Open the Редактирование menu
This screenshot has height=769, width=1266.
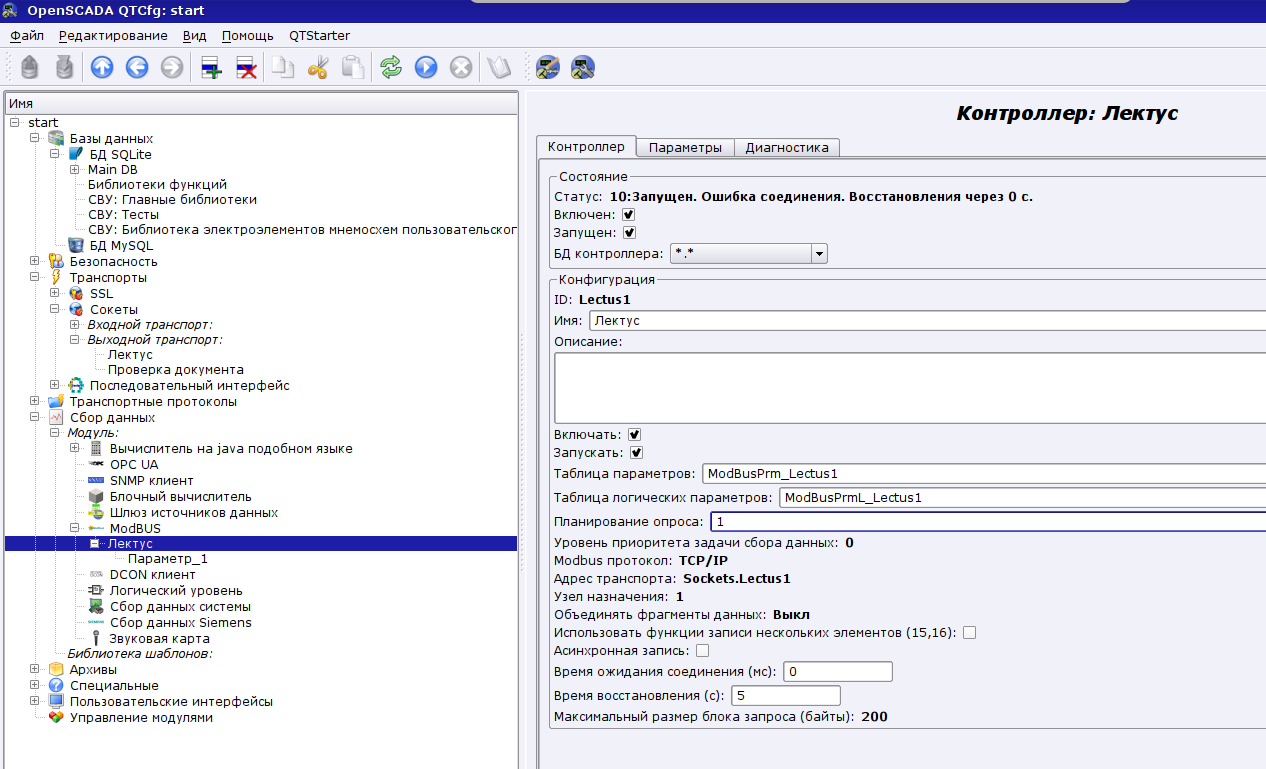[x=113, y=35]
